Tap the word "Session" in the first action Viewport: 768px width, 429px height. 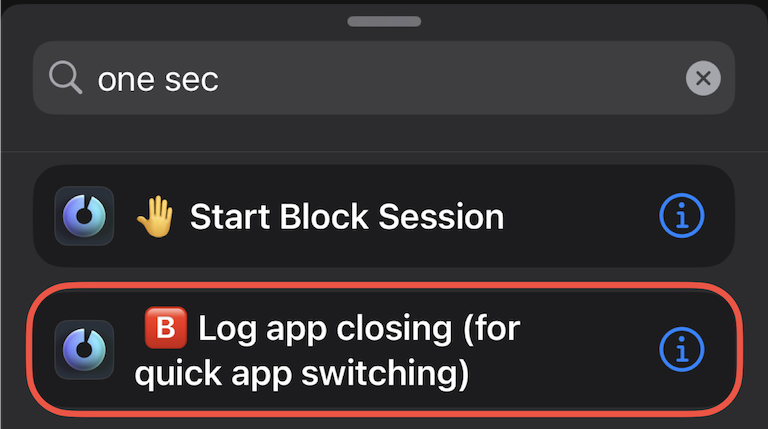(x=447, y=216)
